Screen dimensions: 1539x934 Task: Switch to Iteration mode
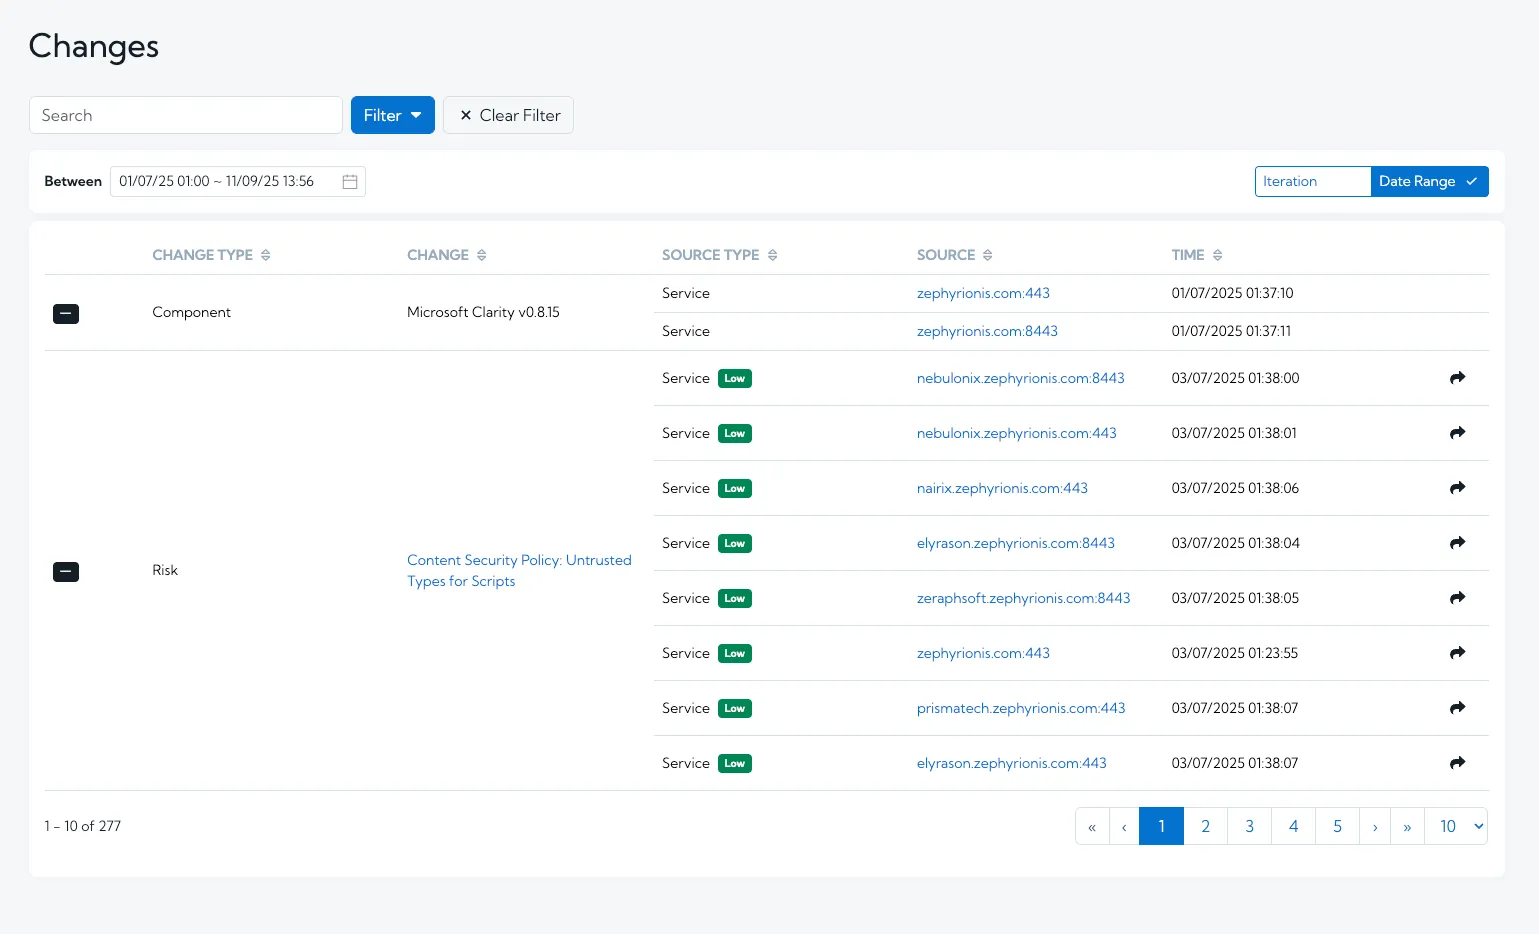pyautogui.click(x=1313, y=181)
